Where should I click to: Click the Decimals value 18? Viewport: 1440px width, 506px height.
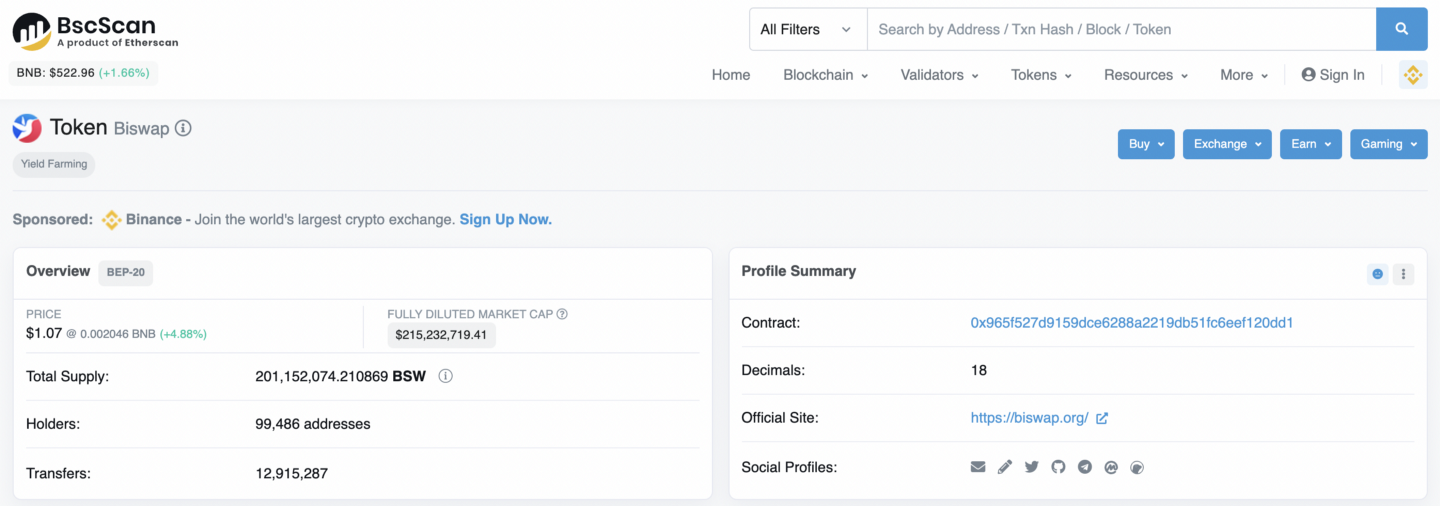(x=979, y=370)
